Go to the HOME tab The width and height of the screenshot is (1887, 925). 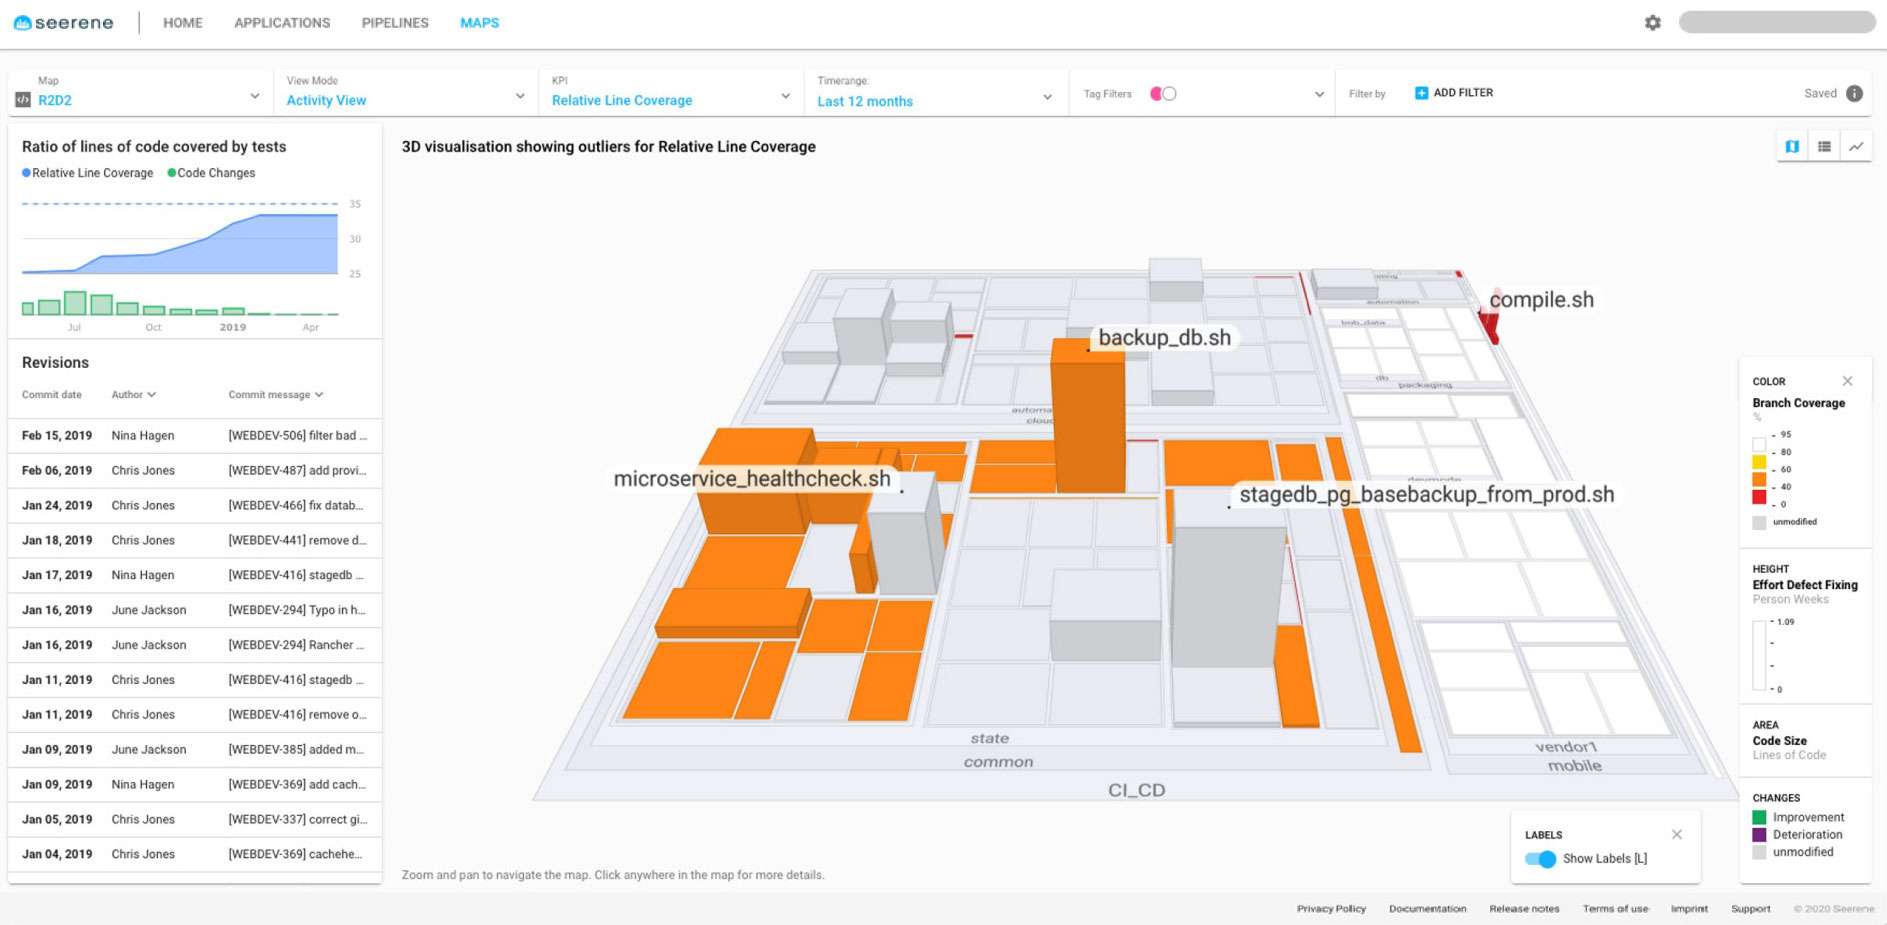(183, 23)
